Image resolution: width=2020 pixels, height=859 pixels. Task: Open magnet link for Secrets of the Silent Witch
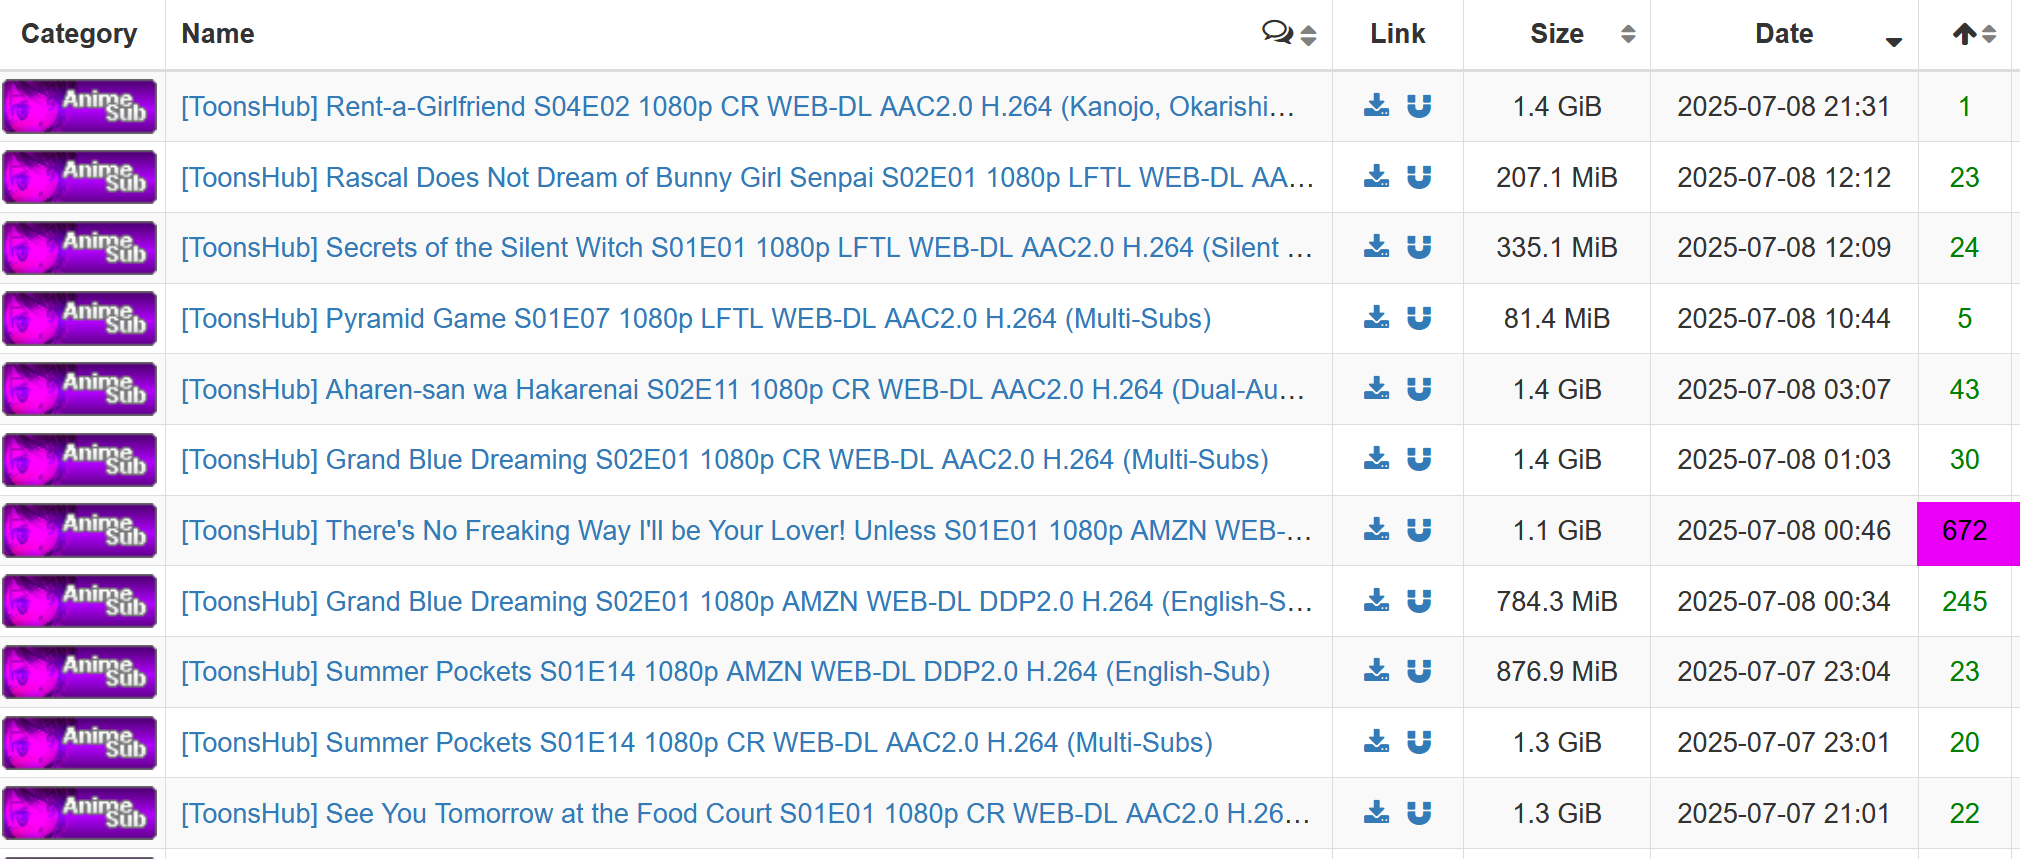click(x=1419, y=247)
